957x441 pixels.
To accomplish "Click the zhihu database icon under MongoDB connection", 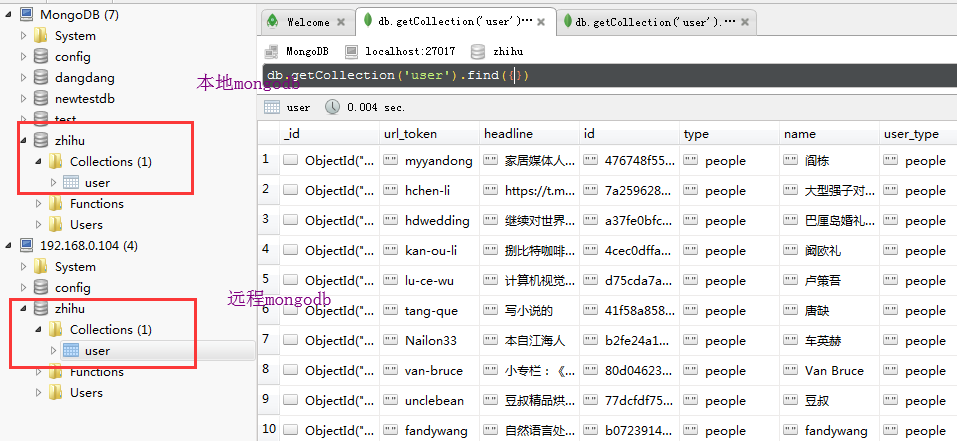I will point(41,140).
